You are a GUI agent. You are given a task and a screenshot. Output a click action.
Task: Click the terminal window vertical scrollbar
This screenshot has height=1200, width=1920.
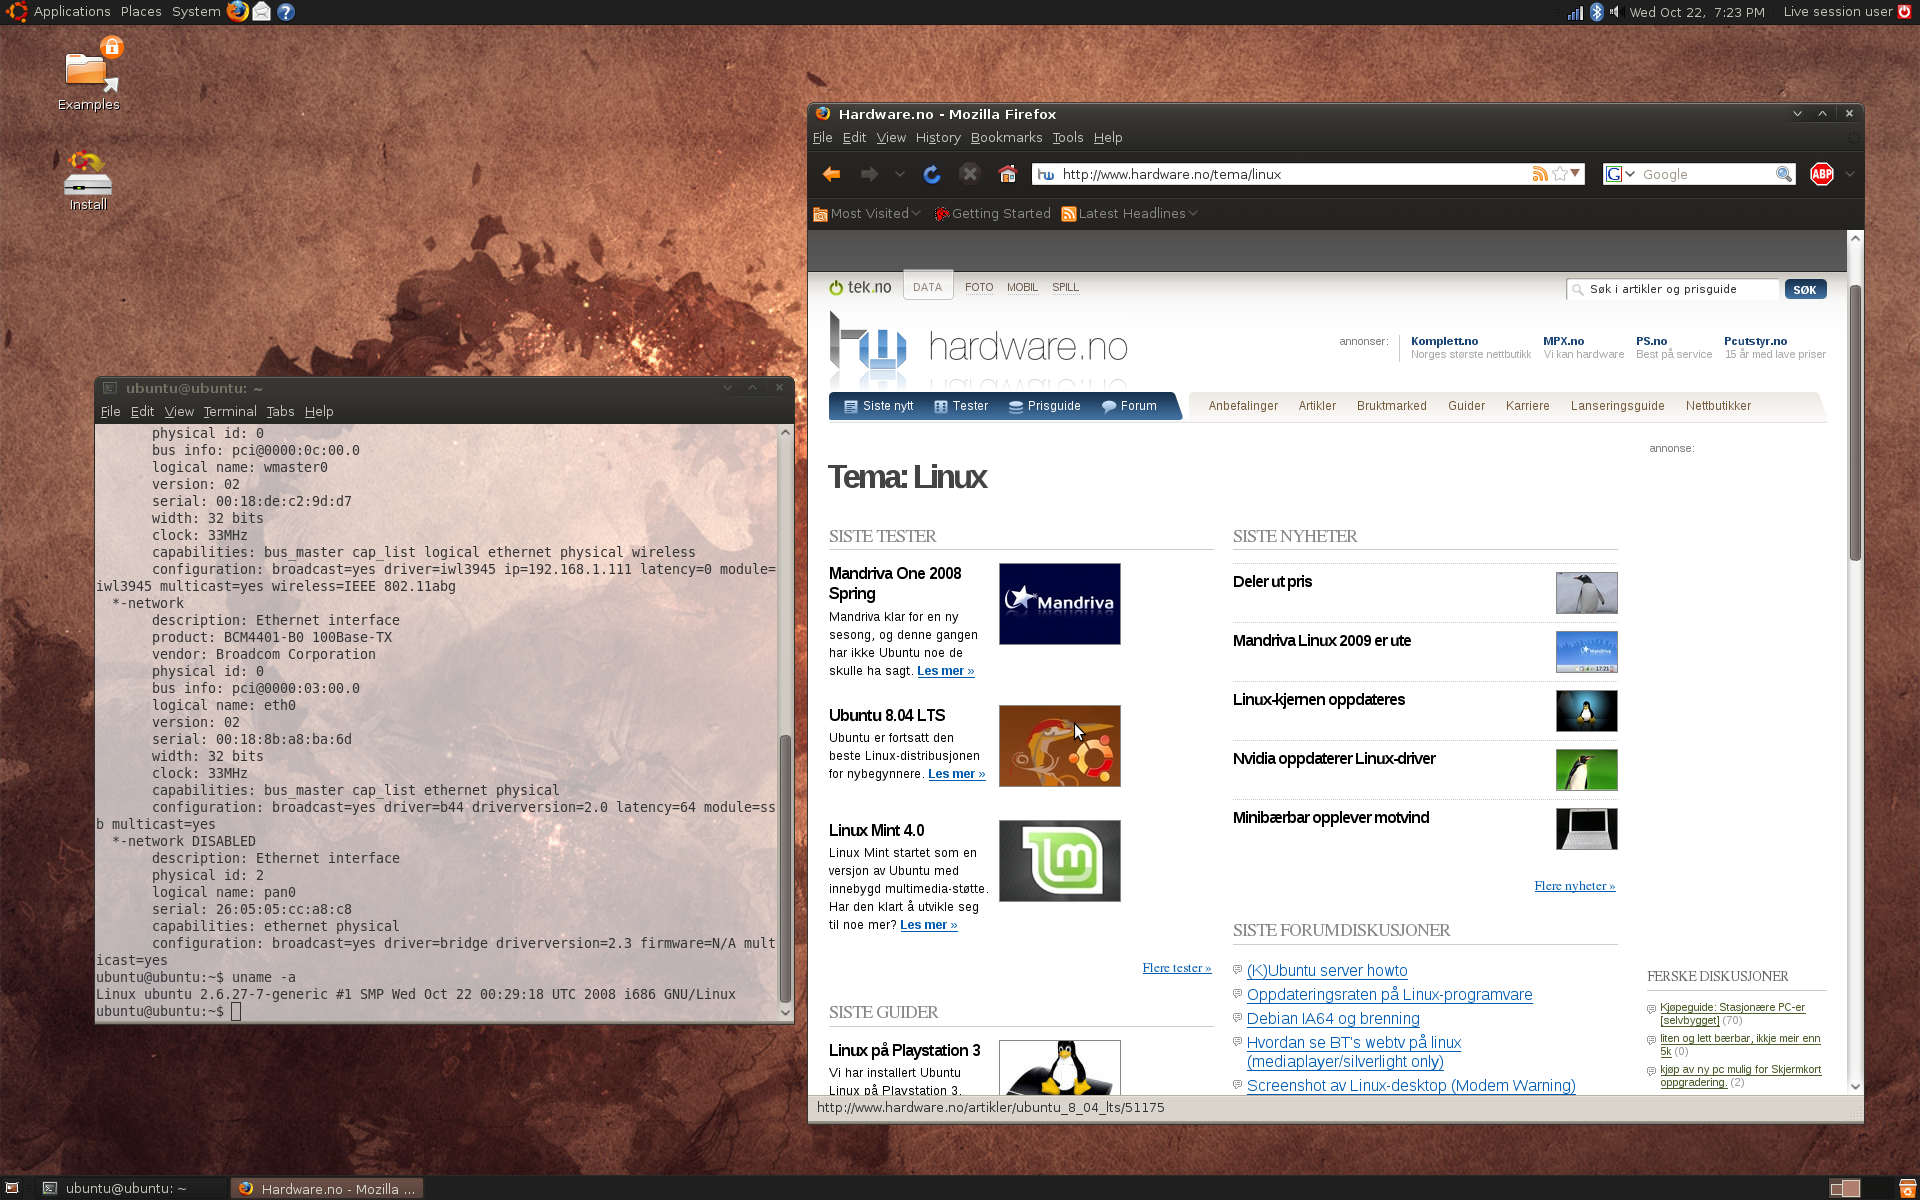785,868
